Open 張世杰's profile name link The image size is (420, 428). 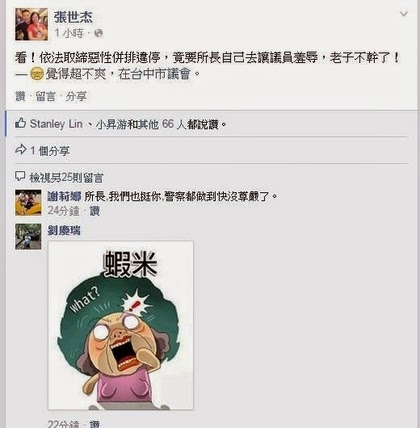tap(73, 17)
